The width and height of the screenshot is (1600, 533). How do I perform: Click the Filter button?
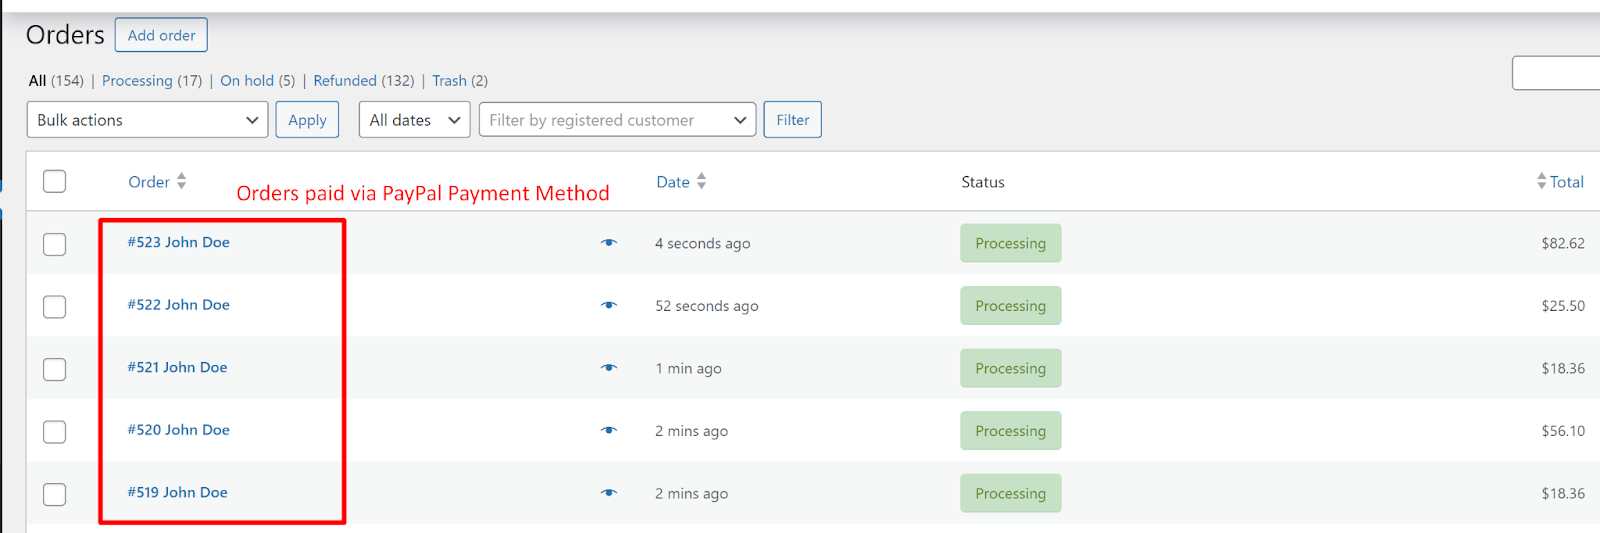[x=793, y=120]
